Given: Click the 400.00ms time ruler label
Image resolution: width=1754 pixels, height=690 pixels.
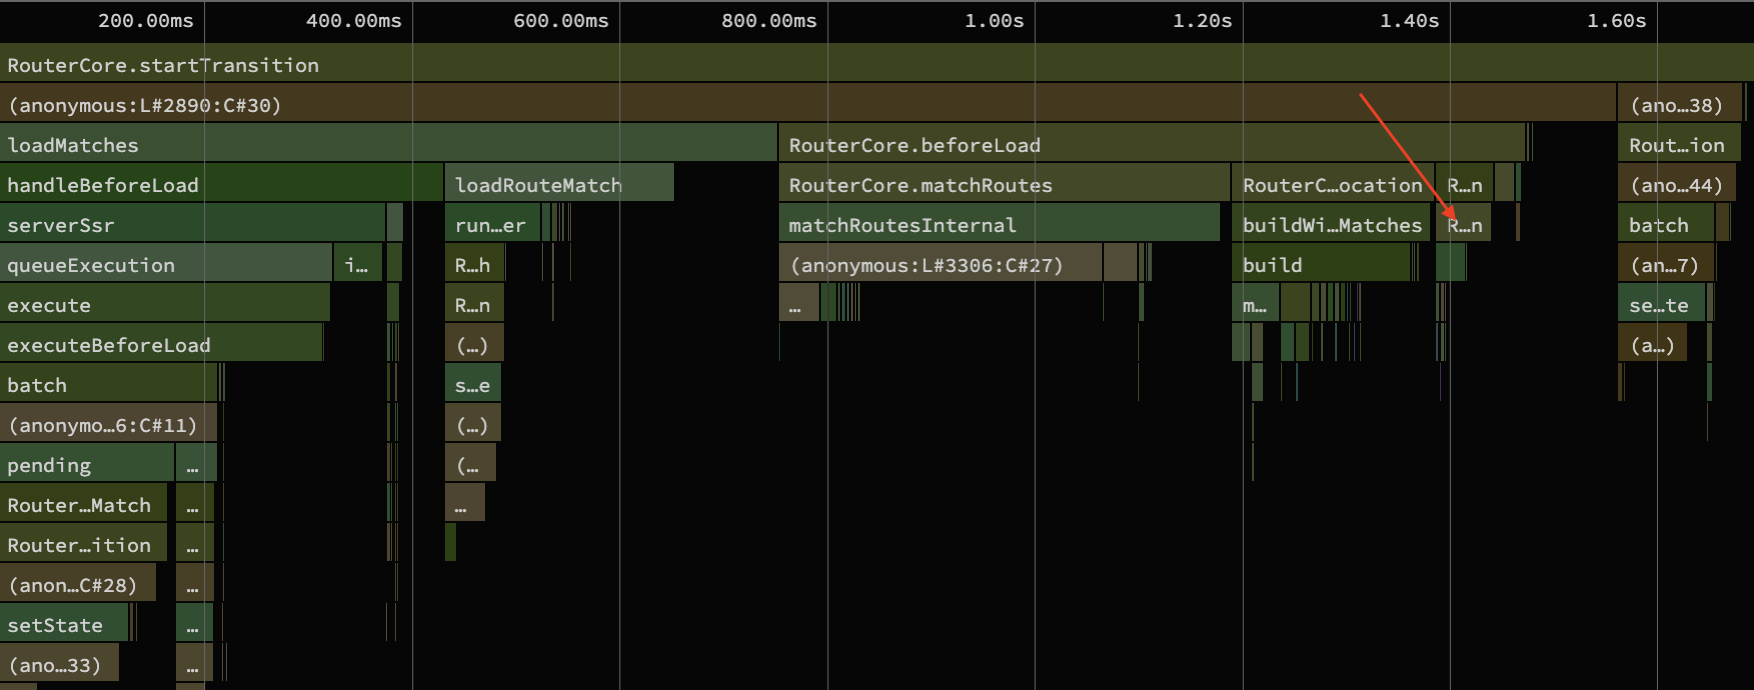Looking at the screenshot, I should click(354, 21).
